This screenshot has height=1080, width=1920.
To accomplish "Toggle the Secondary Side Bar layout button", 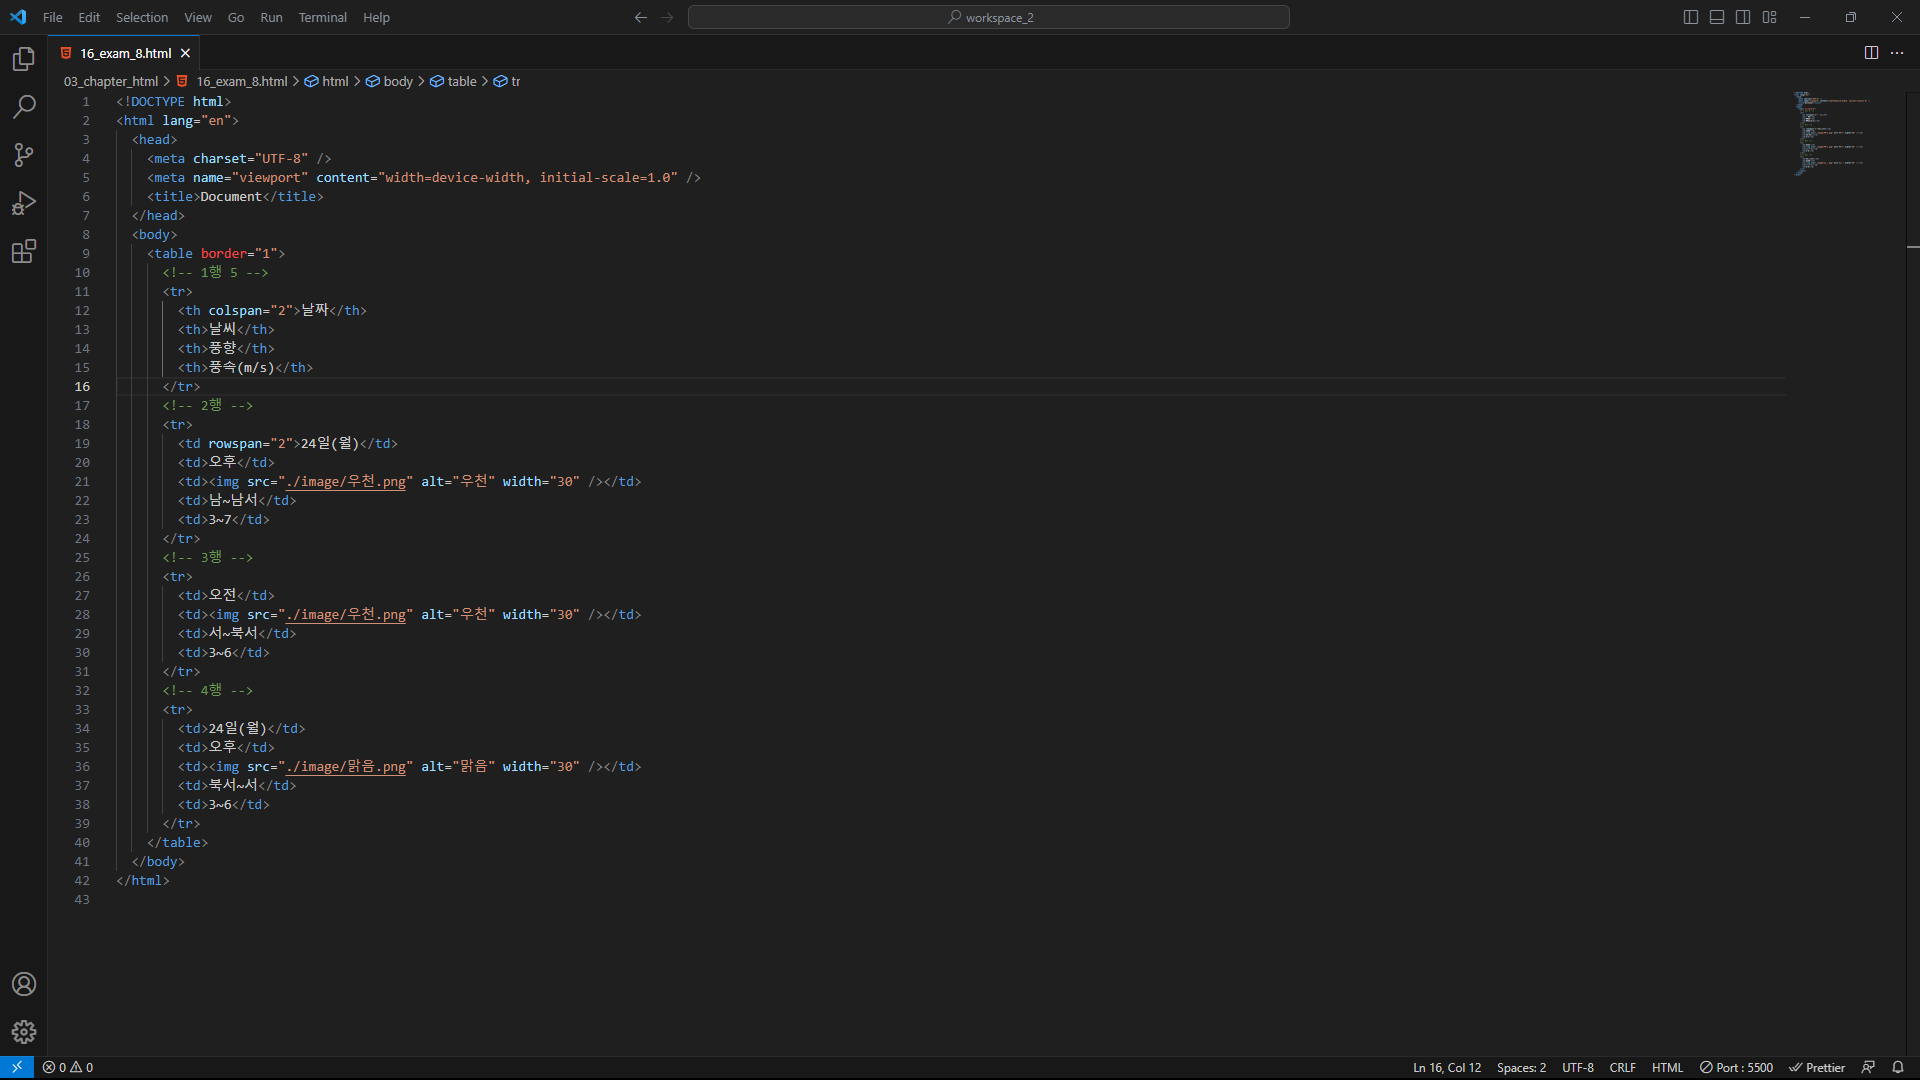I will (1743, 17).
